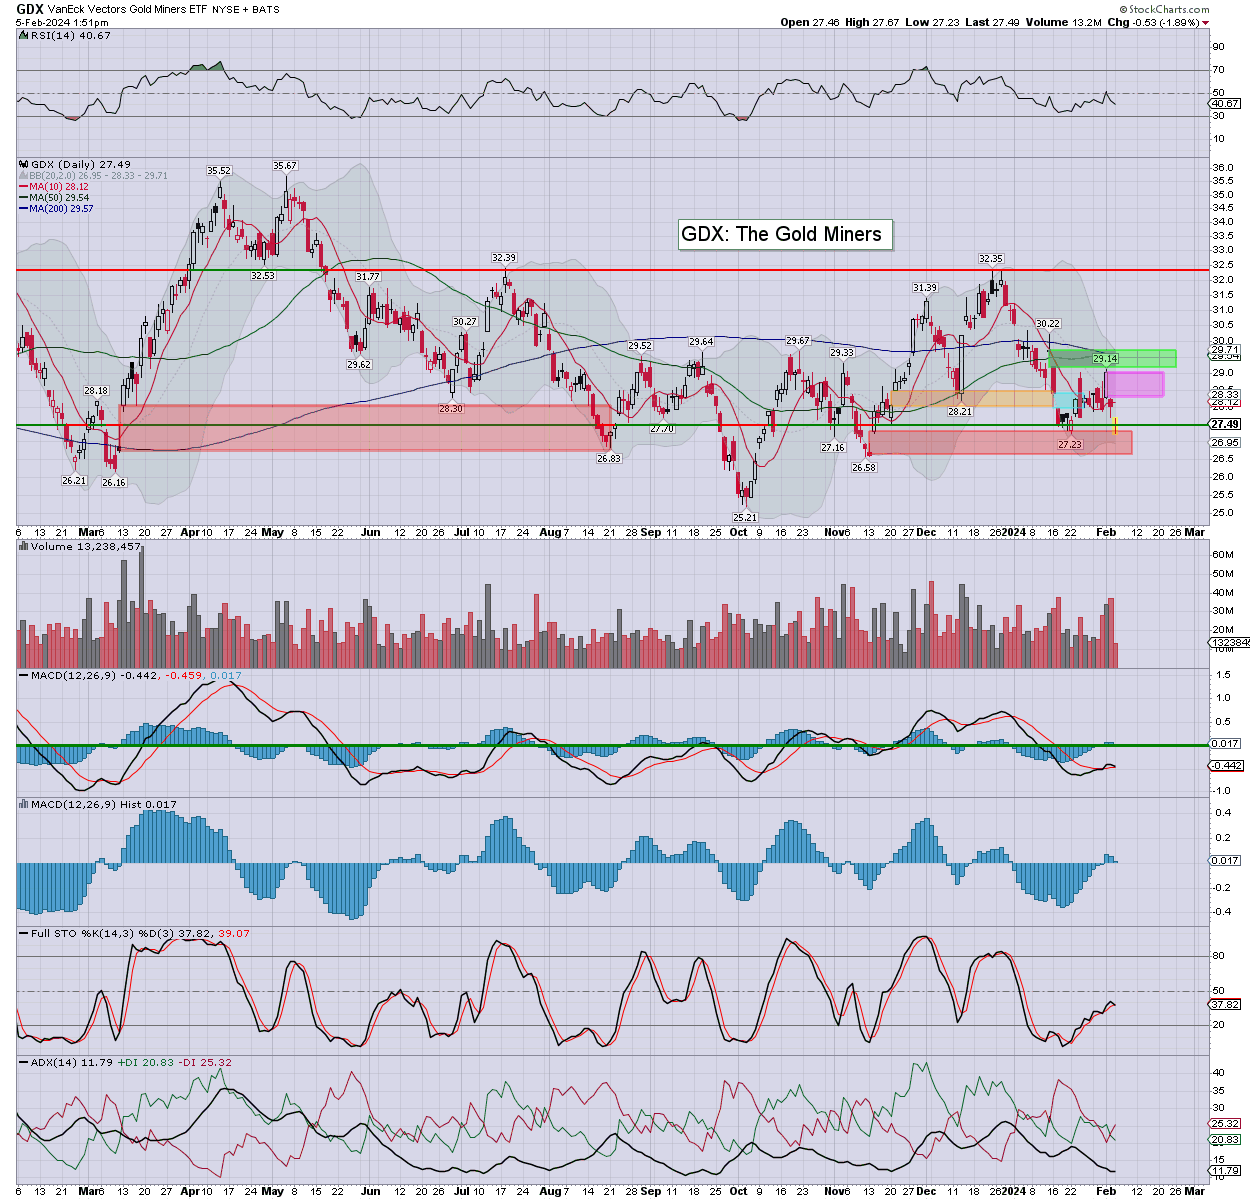Click the ADX(14) panel icon
1250x1200 pixels.
click(x=24, y=1062)
